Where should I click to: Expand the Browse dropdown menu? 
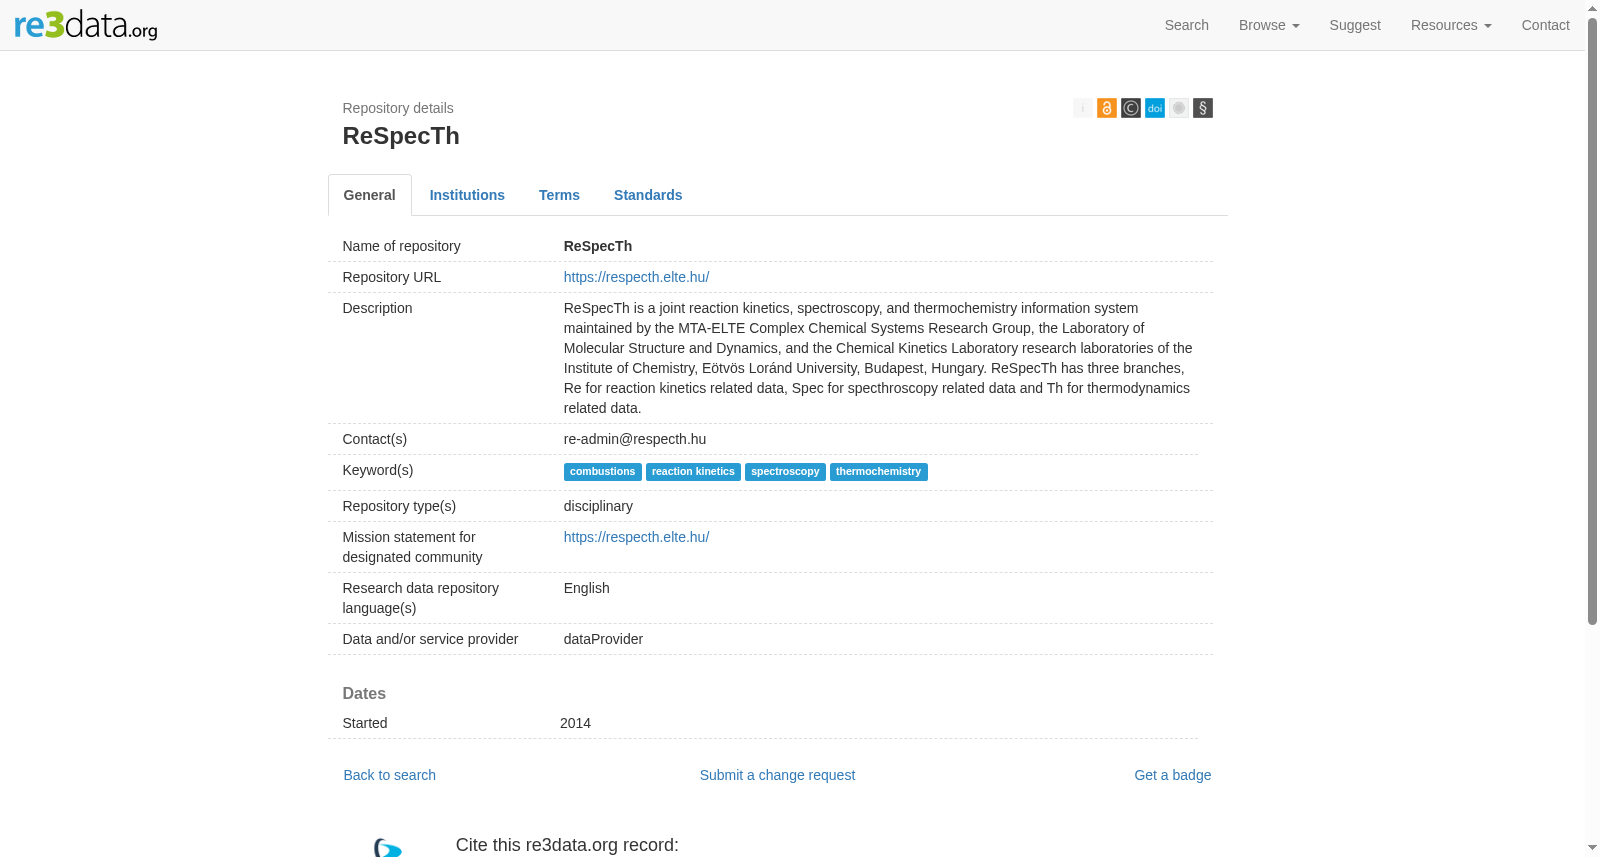click(x=1268, y=25)
